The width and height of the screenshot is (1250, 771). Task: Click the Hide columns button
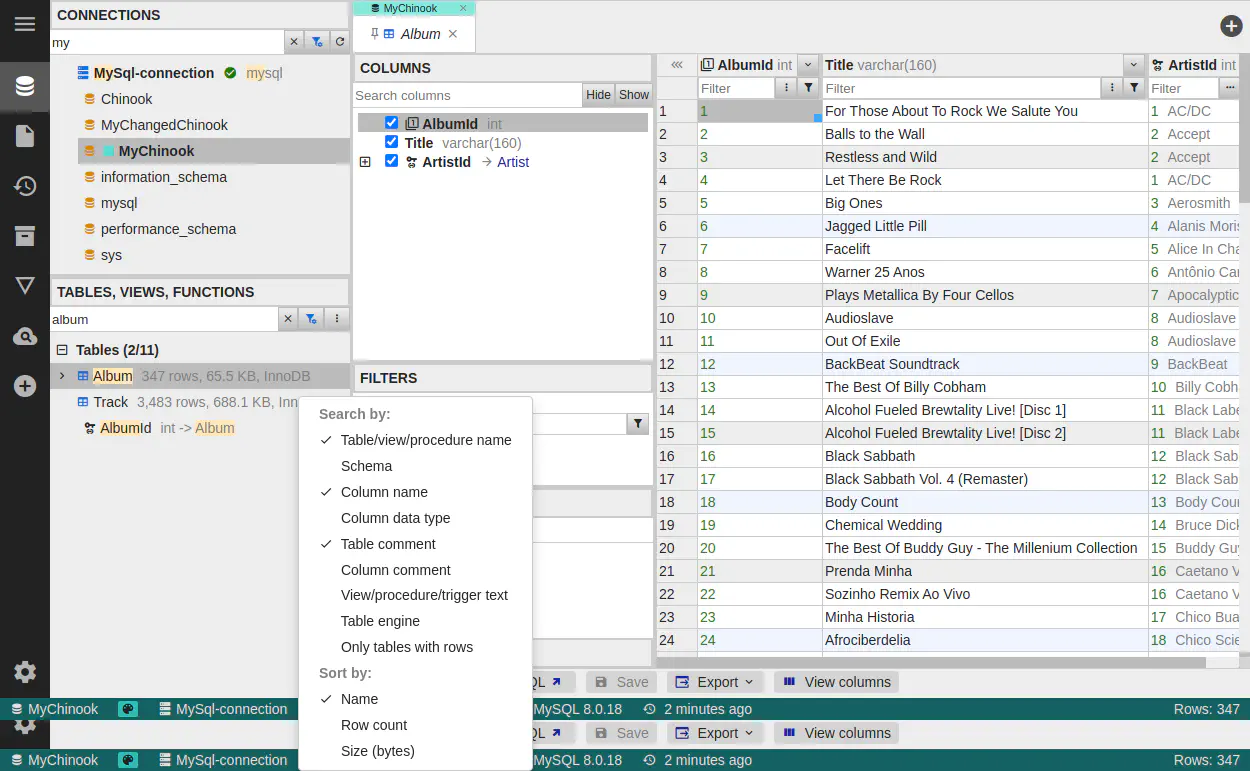598,95
